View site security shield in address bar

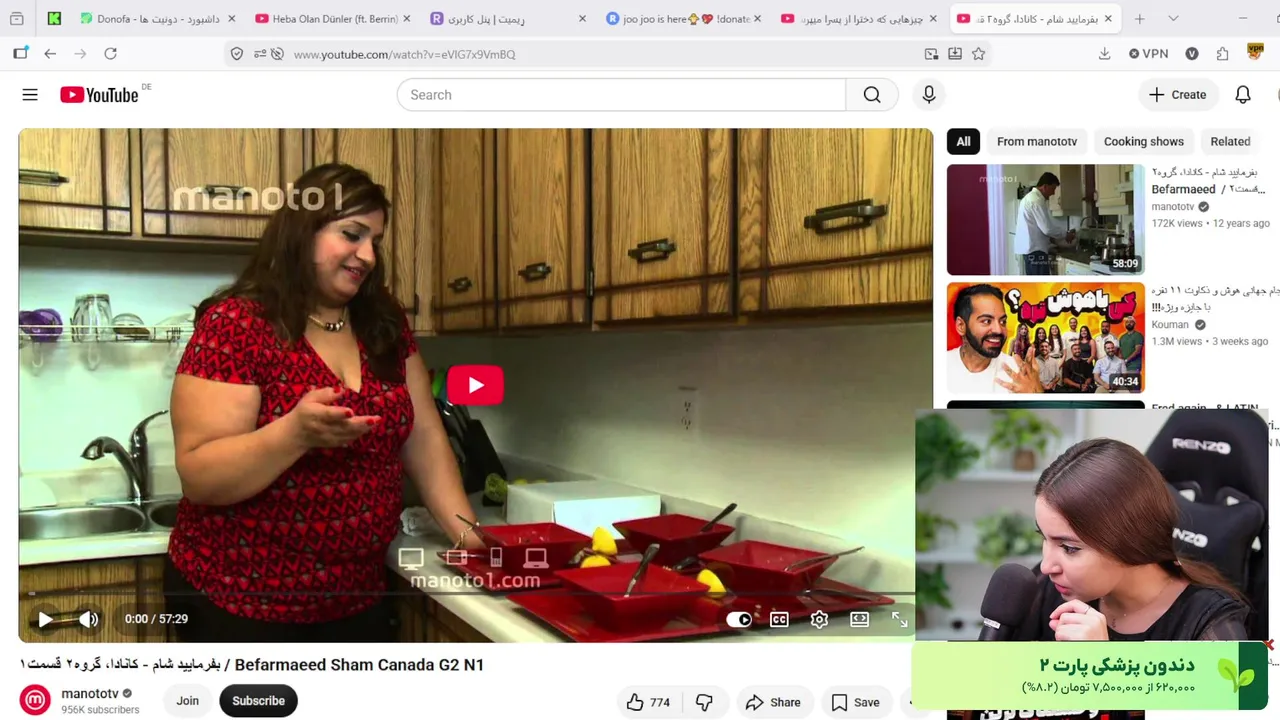[237, 54]
